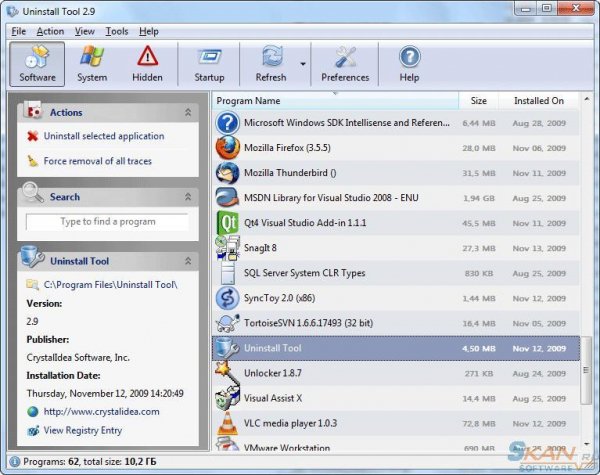Select Microsoft Windows SDK Intellisense row text
Screen dimensions: 600x475
pos(347,123)
